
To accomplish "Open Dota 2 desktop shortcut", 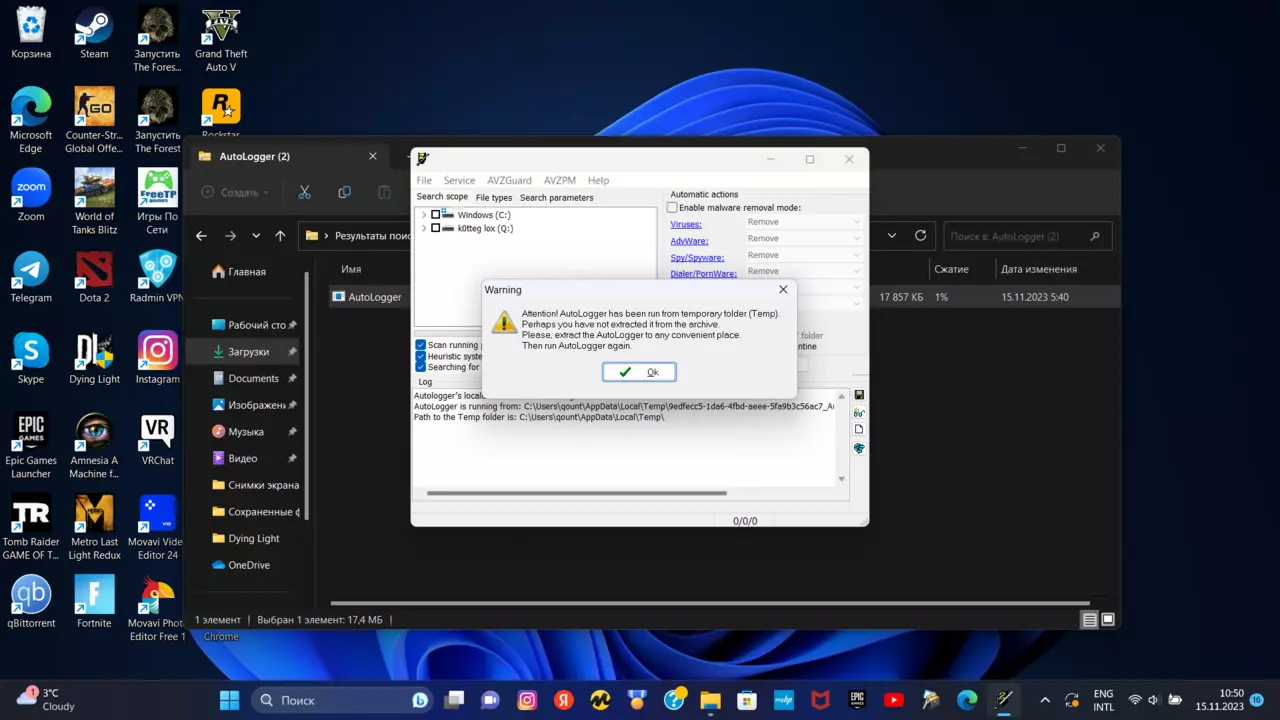I will [94, 277].
